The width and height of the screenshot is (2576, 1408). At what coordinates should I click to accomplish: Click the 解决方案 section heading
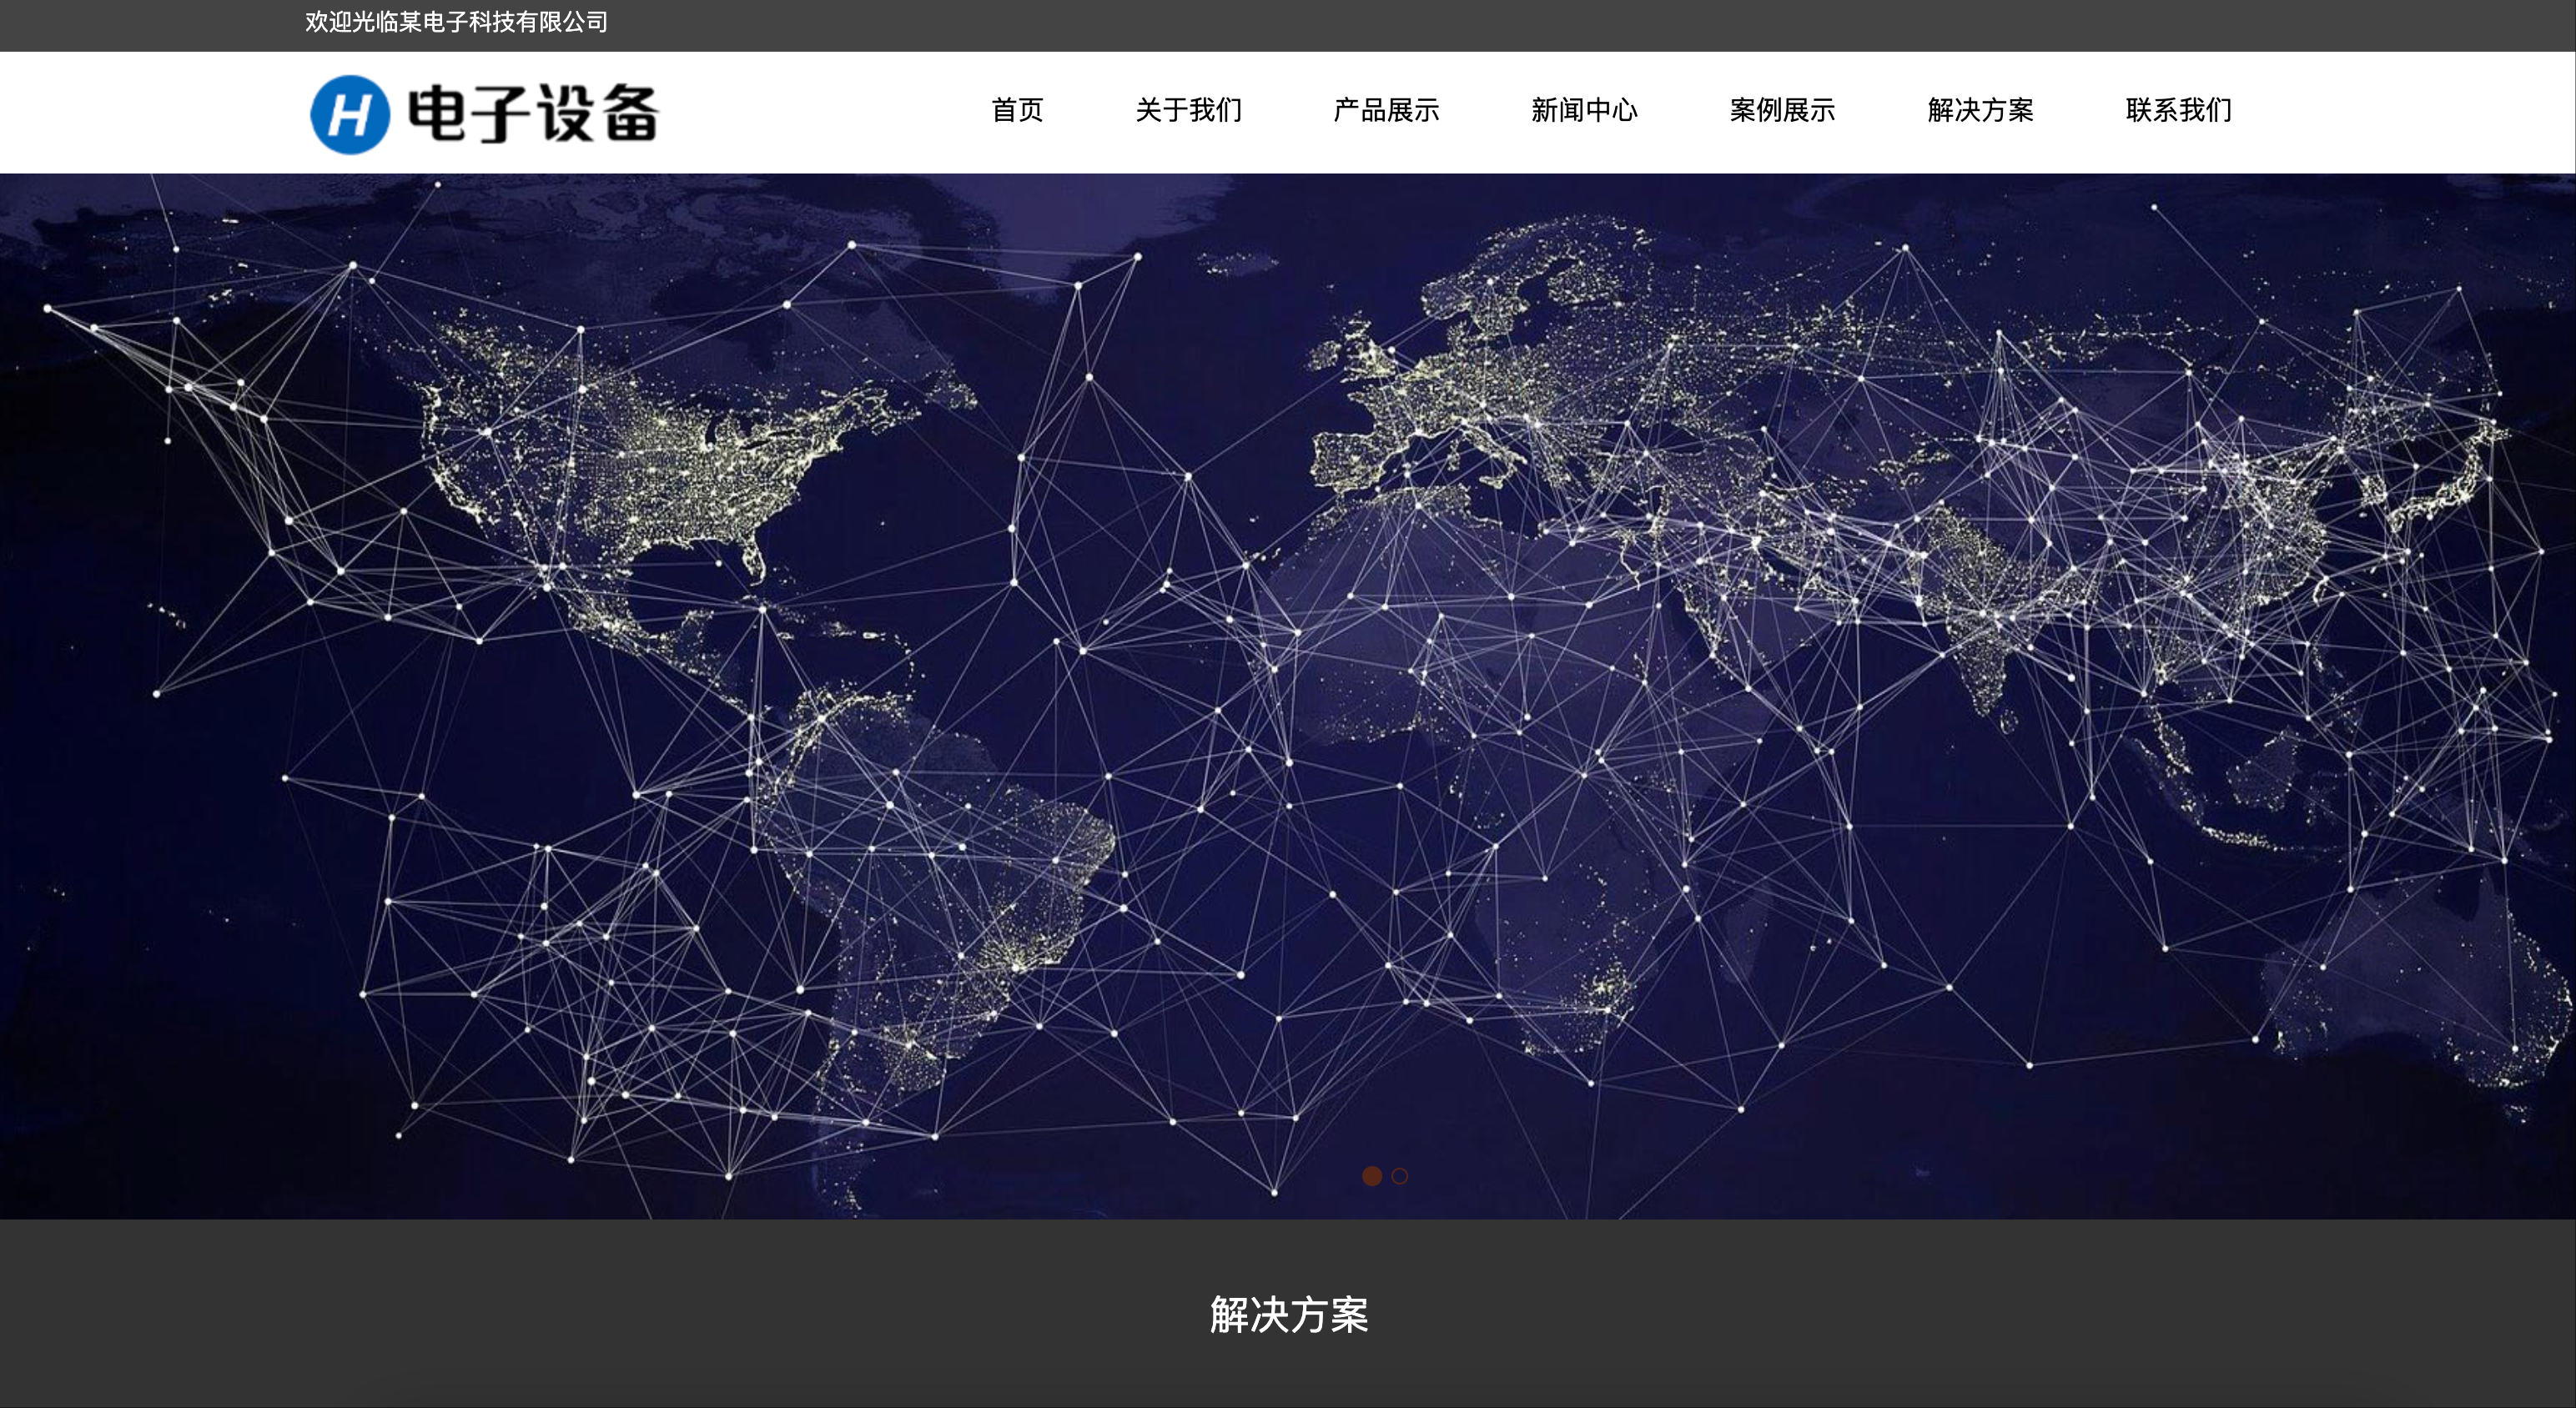(x=1288, y=1314)
